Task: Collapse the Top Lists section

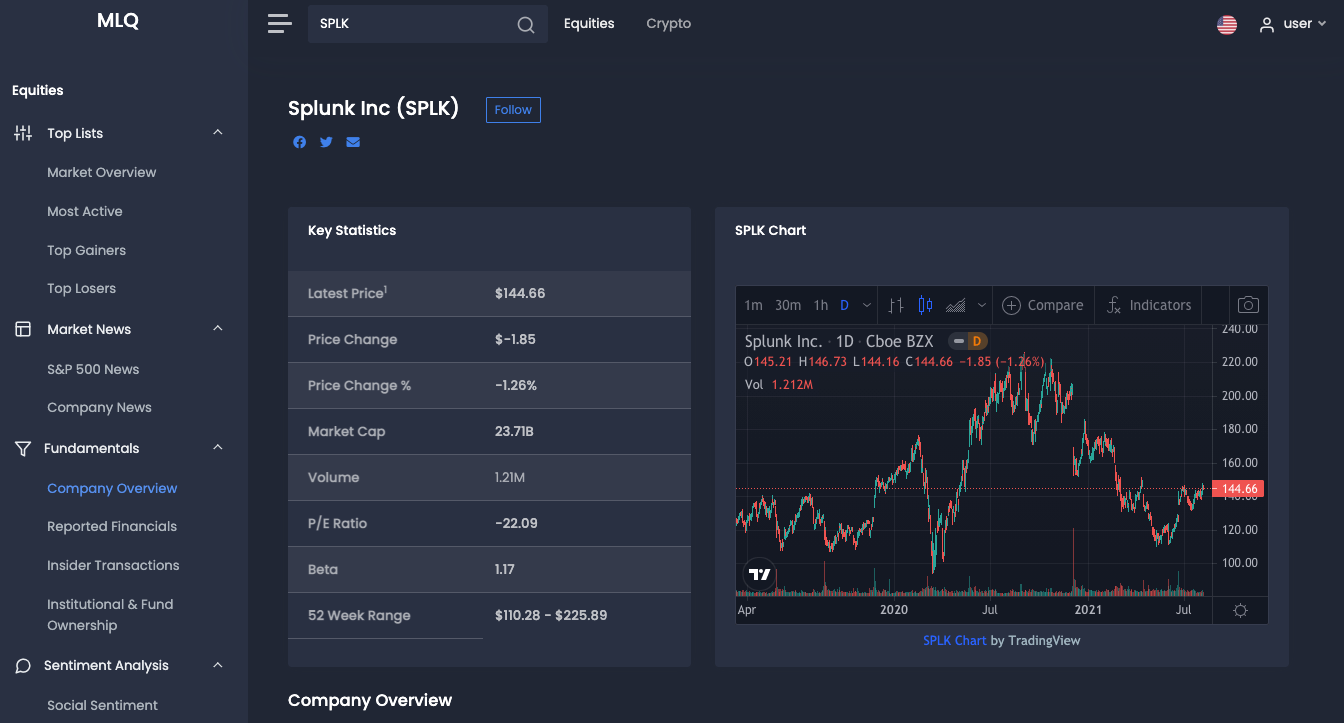Action: [x=218, y=133]
